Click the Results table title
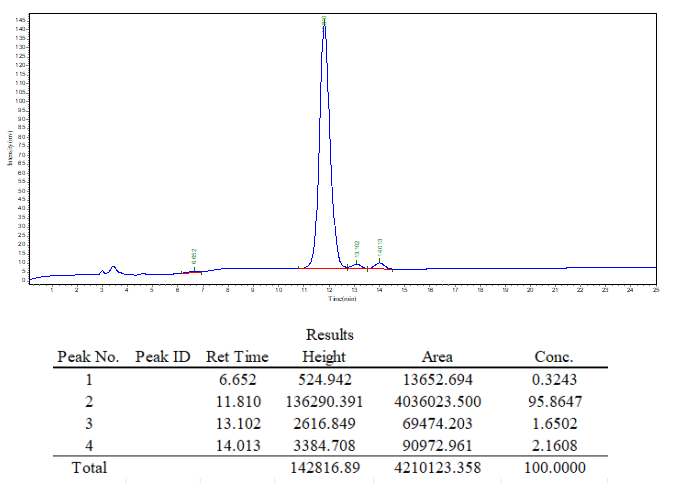686x483 pixels. (x=329, y=335)
